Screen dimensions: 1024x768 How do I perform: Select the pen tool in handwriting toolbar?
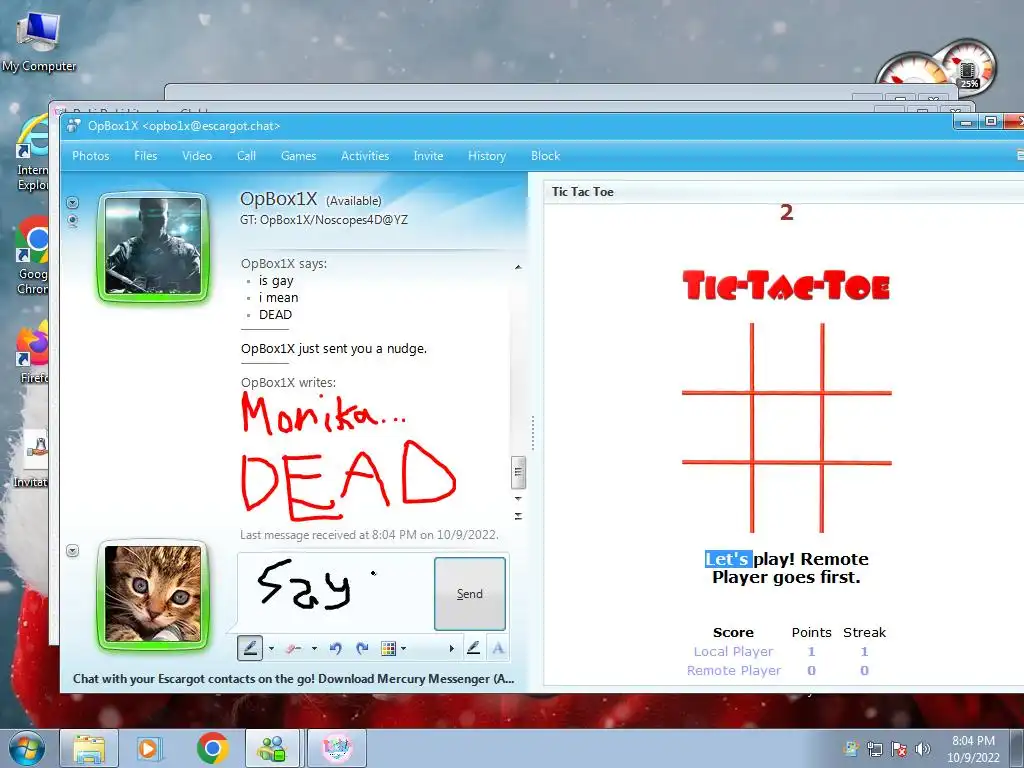250,648
